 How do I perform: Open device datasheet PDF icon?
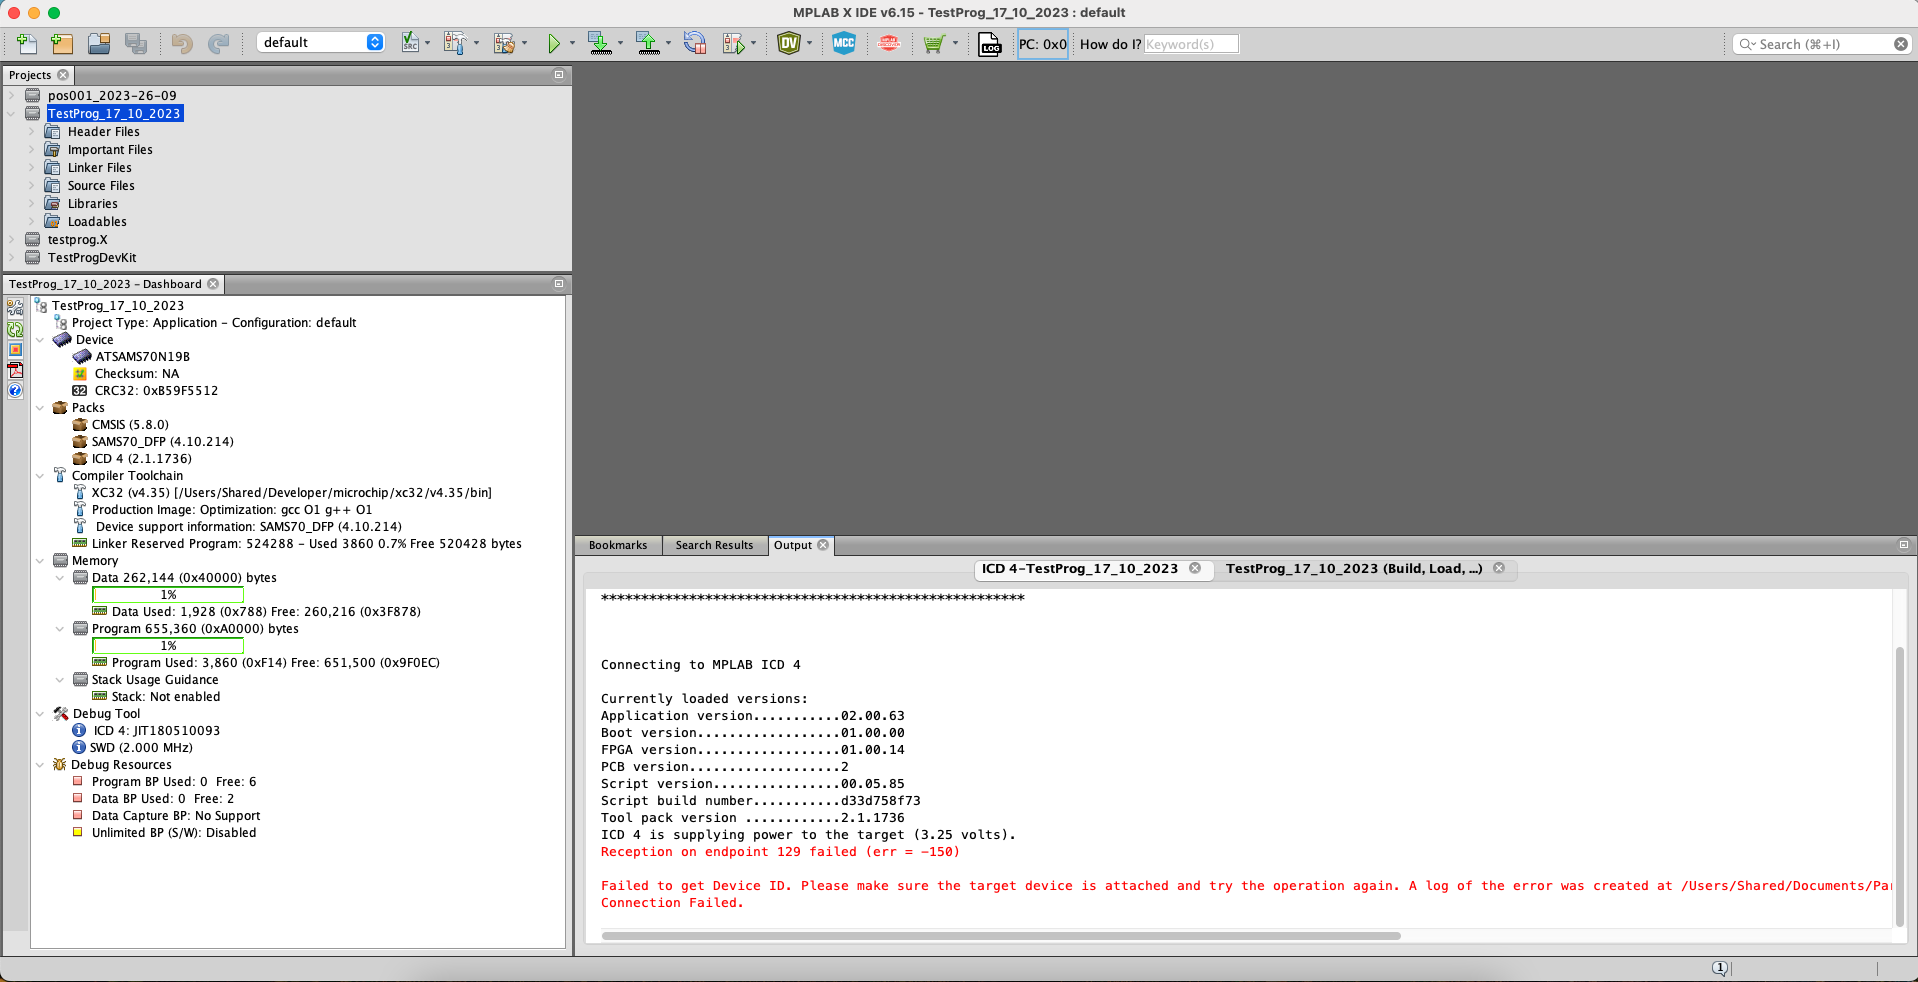[15, 370]
